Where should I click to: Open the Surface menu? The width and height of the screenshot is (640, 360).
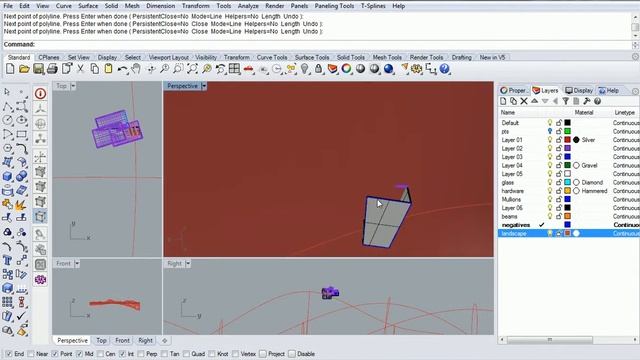coord(88,6)
